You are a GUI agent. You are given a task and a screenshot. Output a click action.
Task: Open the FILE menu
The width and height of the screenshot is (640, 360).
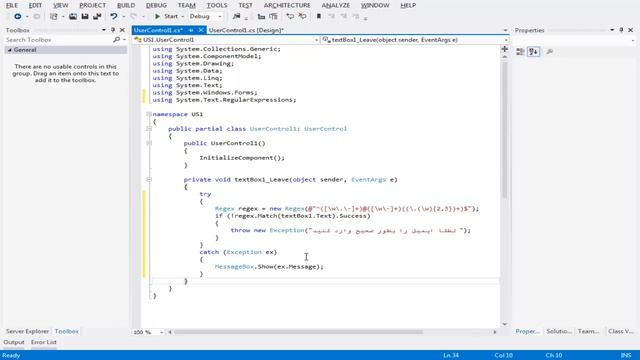pos(12,5)
